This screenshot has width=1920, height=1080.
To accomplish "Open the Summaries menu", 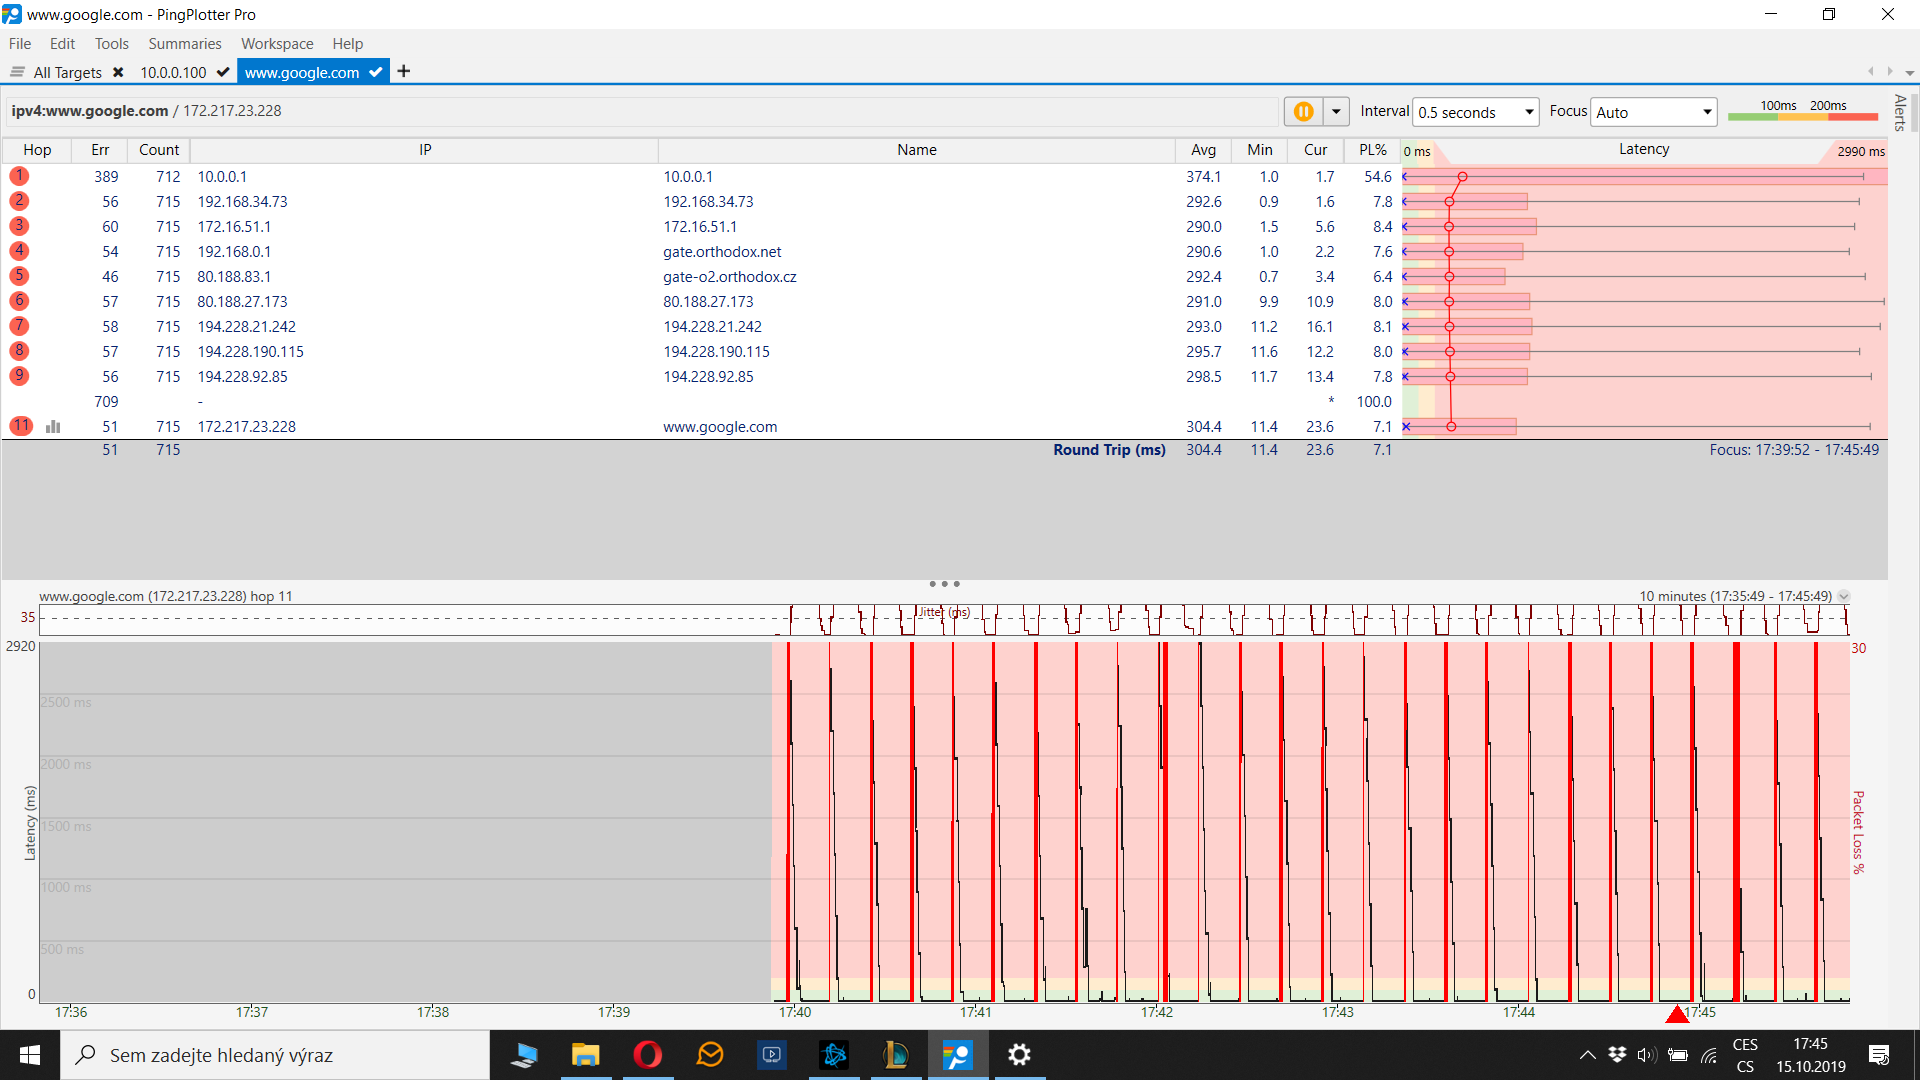I will click(184, 44).
